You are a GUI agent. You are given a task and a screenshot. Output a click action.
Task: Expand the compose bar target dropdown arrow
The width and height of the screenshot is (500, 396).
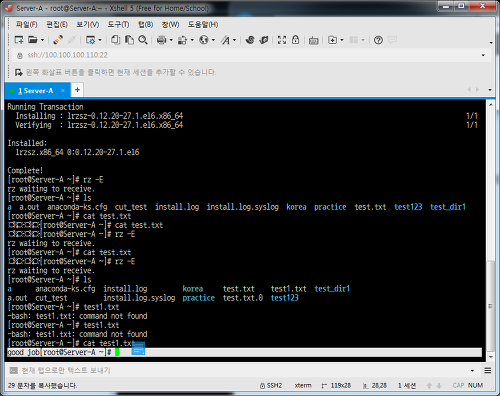[472, 371]
